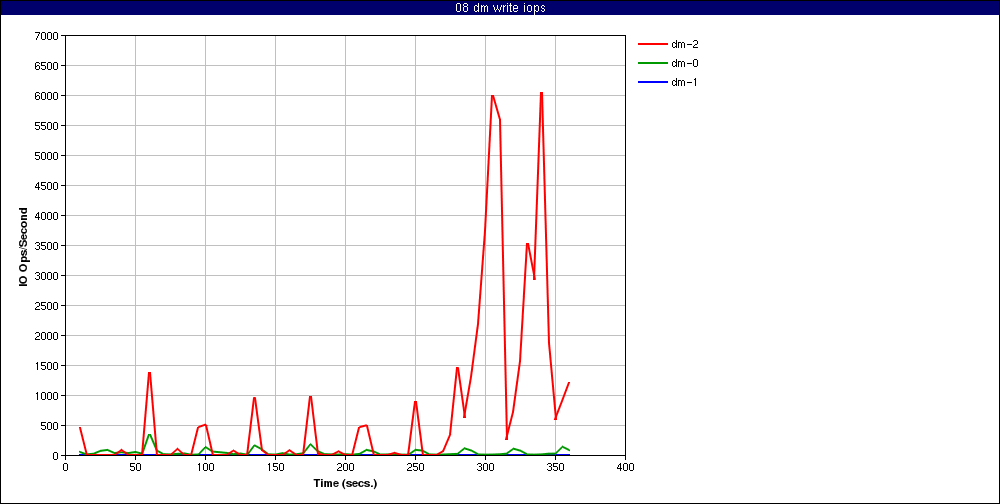Click the dm-2 peak near 305 seconds
Viewport: 1000px width, 504px height.
492,96
